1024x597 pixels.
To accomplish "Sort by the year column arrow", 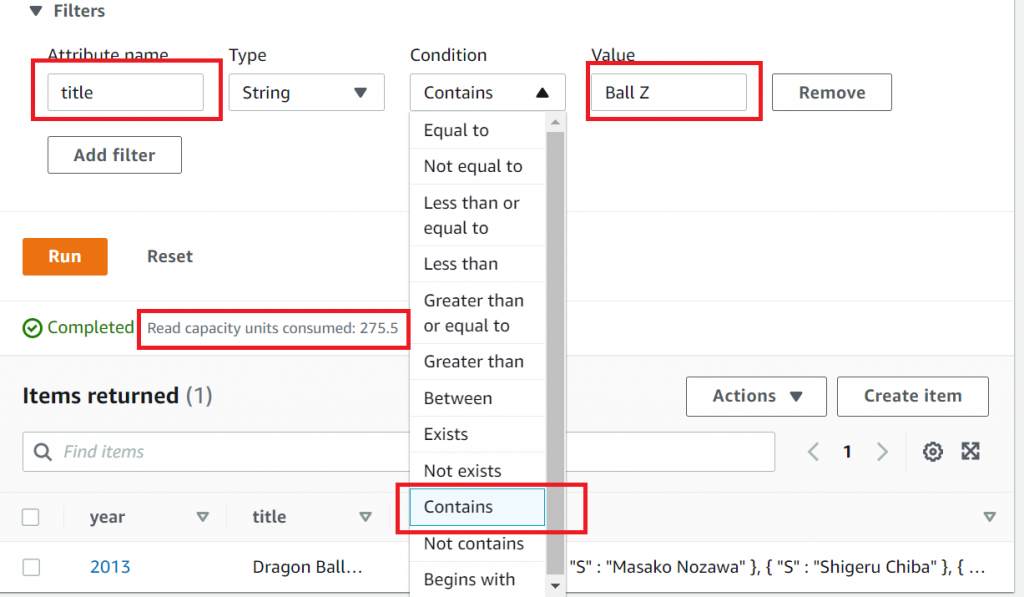I will coord(203,517).
